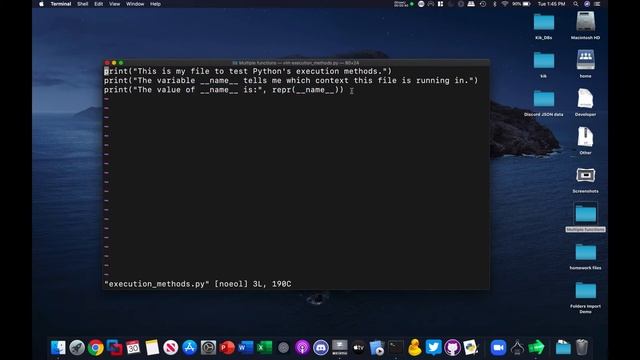Open the blue folder stack in dock
The image size is (640, 360).
point(563,347)
